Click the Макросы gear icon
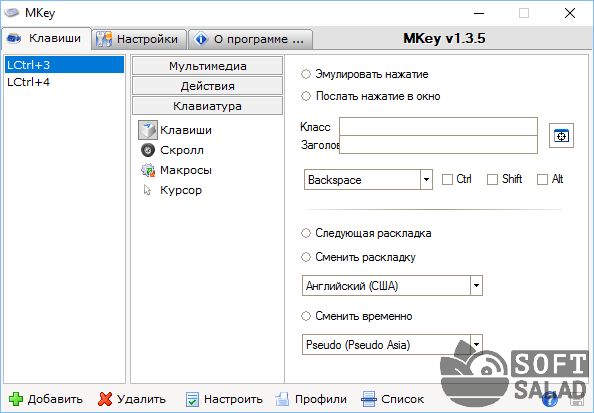The width and height of the screenshot is (594, 413). point(148,170)
